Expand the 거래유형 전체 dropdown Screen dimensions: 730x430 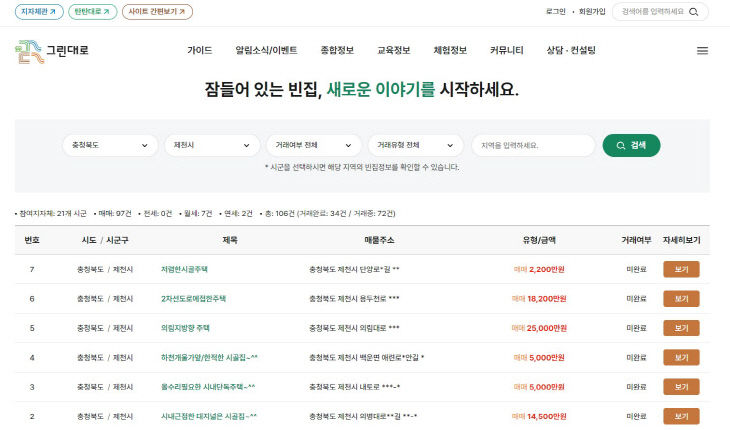click(416, 145)
